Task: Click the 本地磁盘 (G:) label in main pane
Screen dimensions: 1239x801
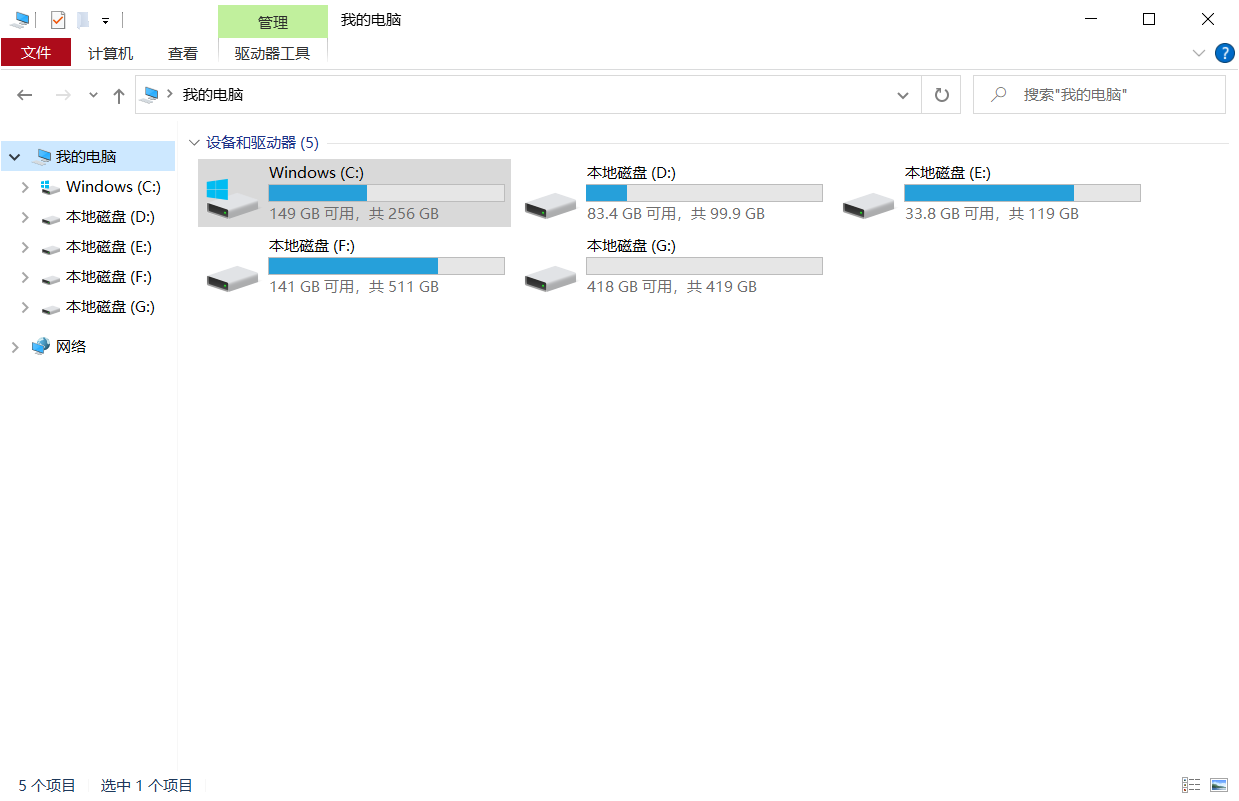Action: click(x=631, y=246)
